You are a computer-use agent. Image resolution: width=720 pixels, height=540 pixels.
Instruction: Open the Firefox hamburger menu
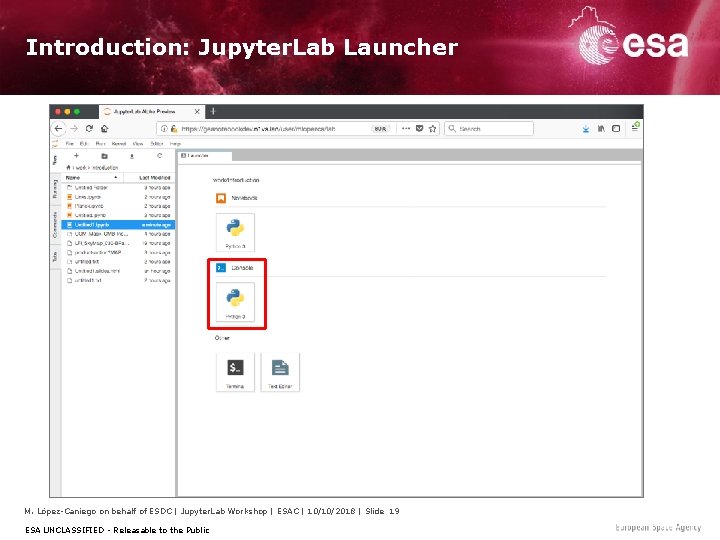[635, 127]
